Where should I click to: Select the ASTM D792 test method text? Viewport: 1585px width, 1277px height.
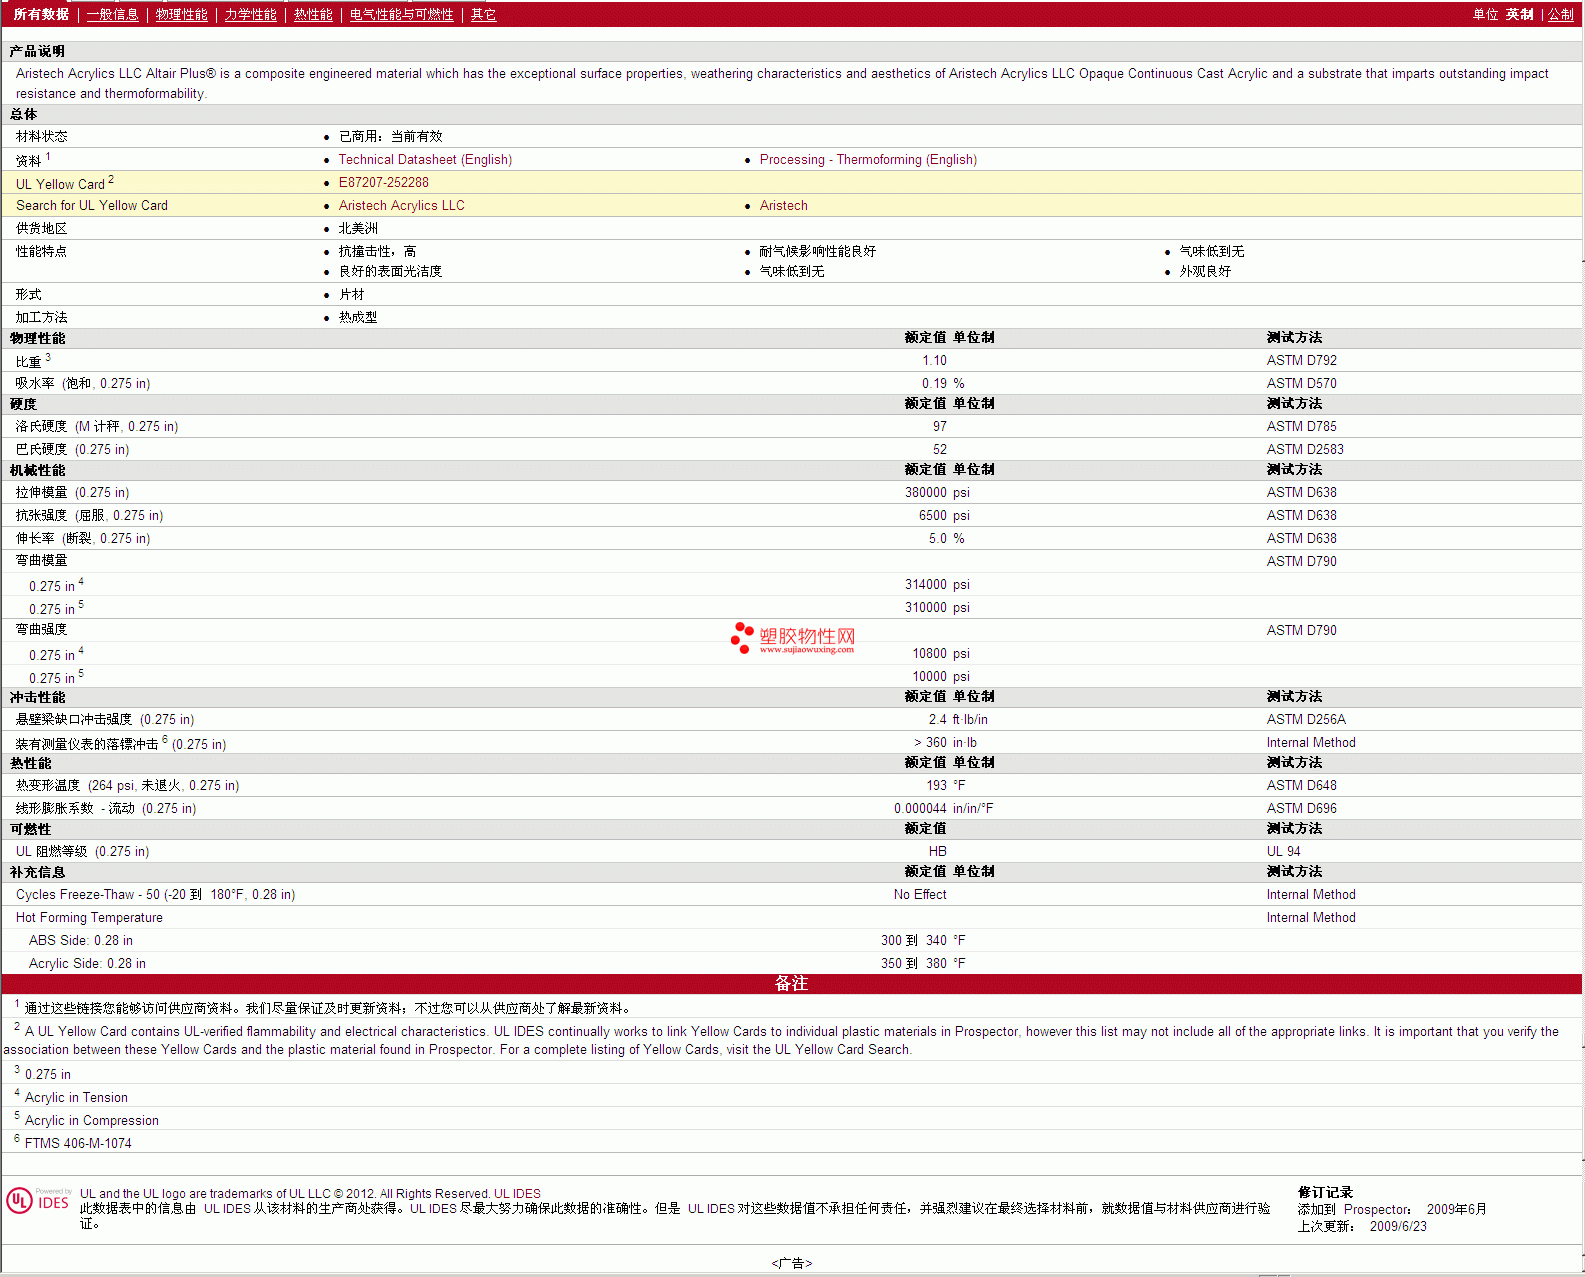coord(1301,360)
